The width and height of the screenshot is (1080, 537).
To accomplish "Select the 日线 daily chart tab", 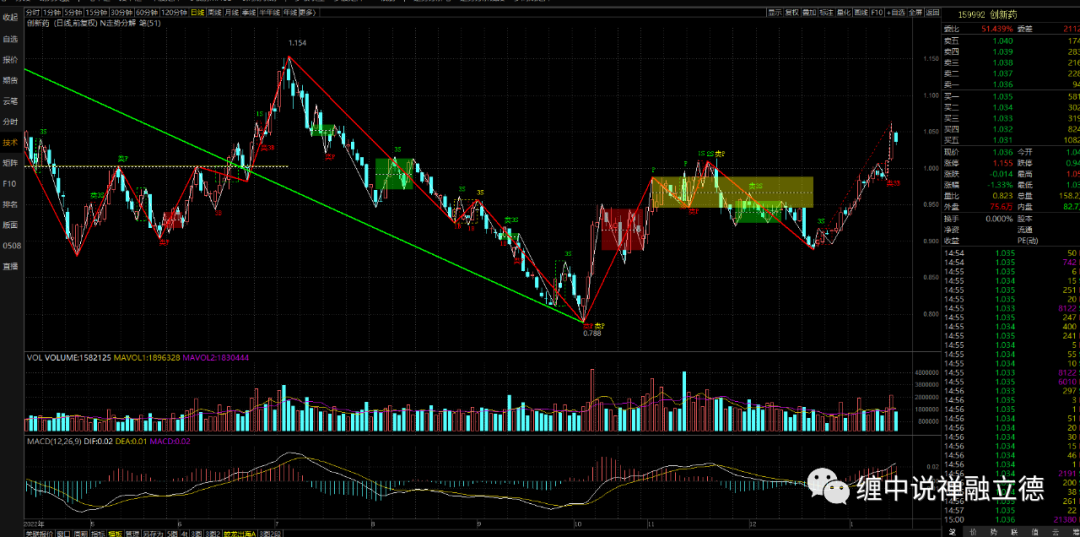I will point(197,12).
